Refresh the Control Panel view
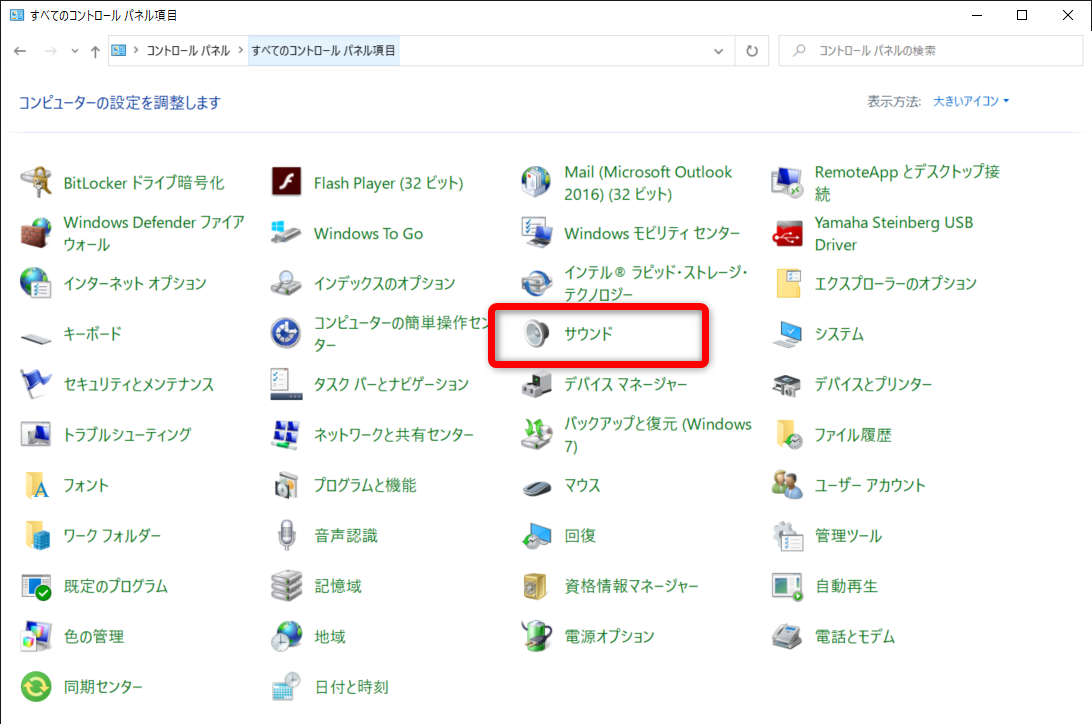 [752, 51]
